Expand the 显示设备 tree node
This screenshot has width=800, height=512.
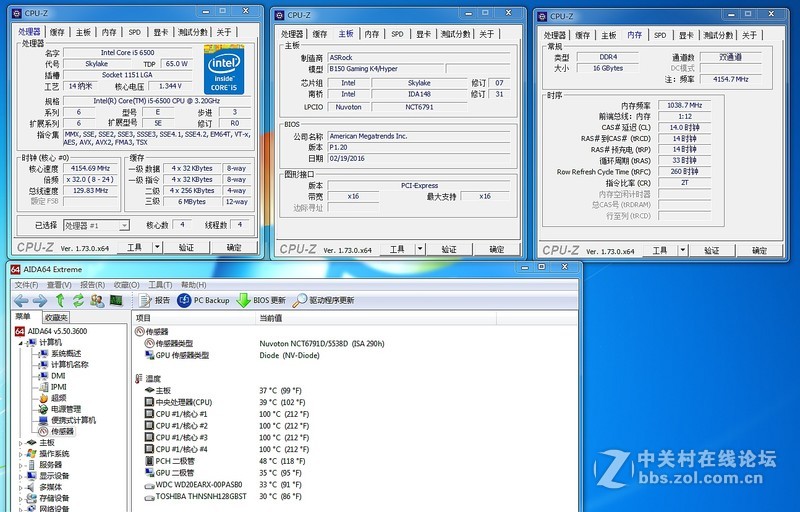(x=21, y=476)
